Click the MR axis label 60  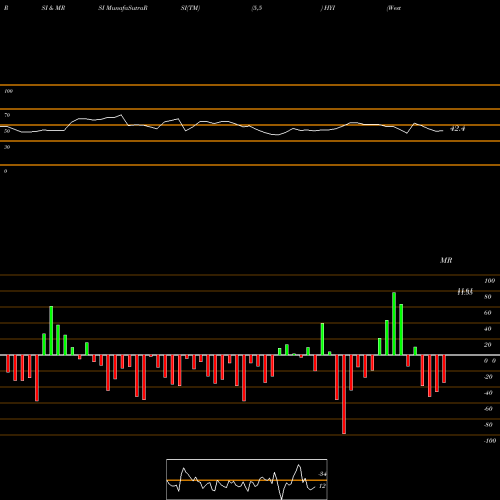488,313
